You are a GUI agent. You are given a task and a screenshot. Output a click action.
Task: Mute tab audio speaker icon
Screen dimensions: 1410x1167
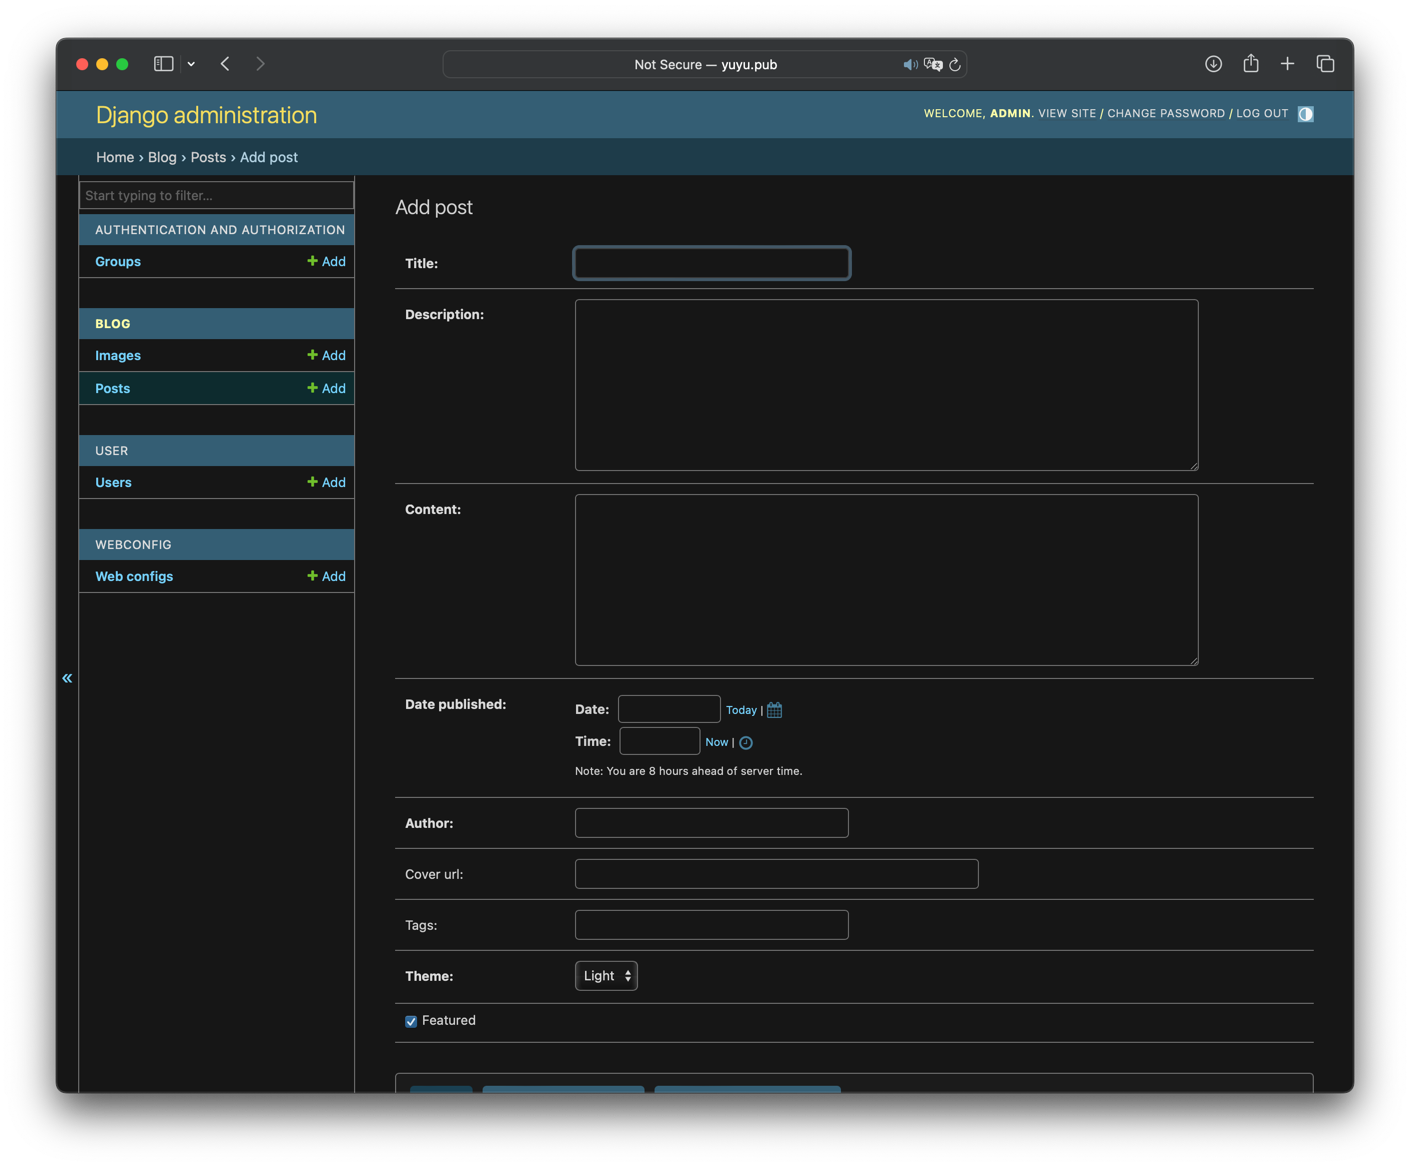[x=910, y=65]
